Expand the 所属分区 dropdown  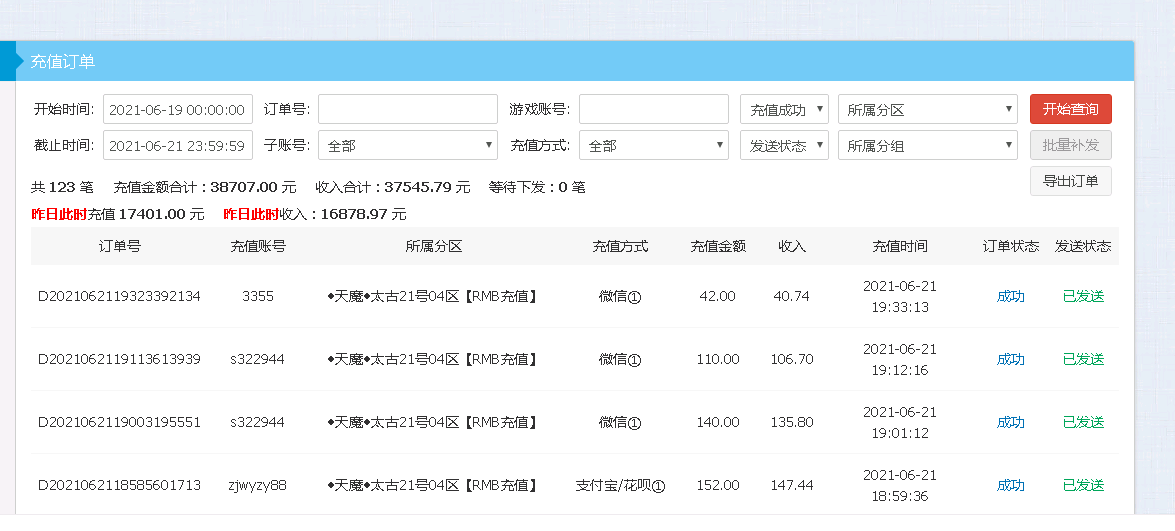click(927, 109)
